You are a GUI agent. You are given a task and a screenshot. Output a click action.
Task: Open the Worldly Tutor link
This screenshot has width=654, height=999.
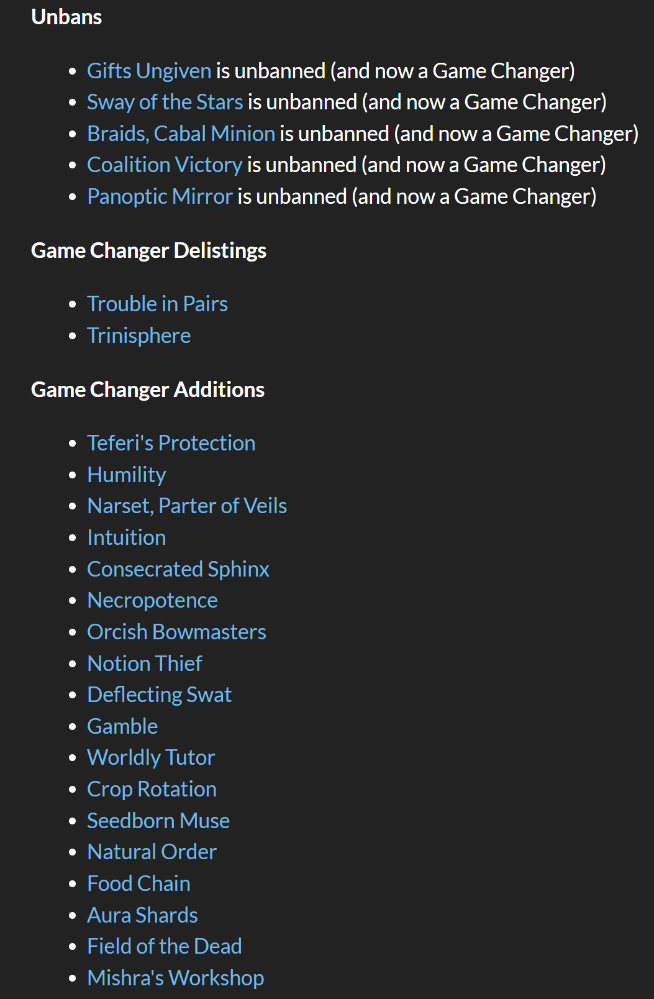coord(151,758)
